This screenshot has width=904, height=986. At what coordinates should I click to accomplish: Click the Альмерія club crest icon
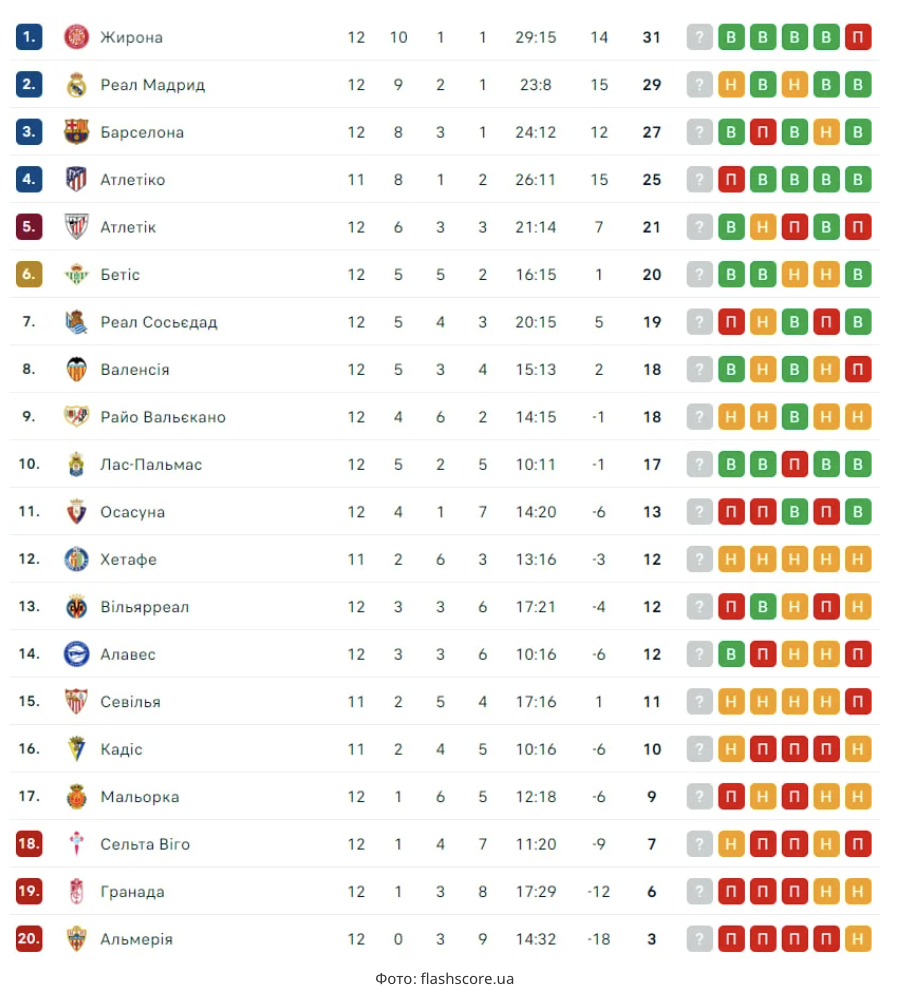[x=77, y=939]
